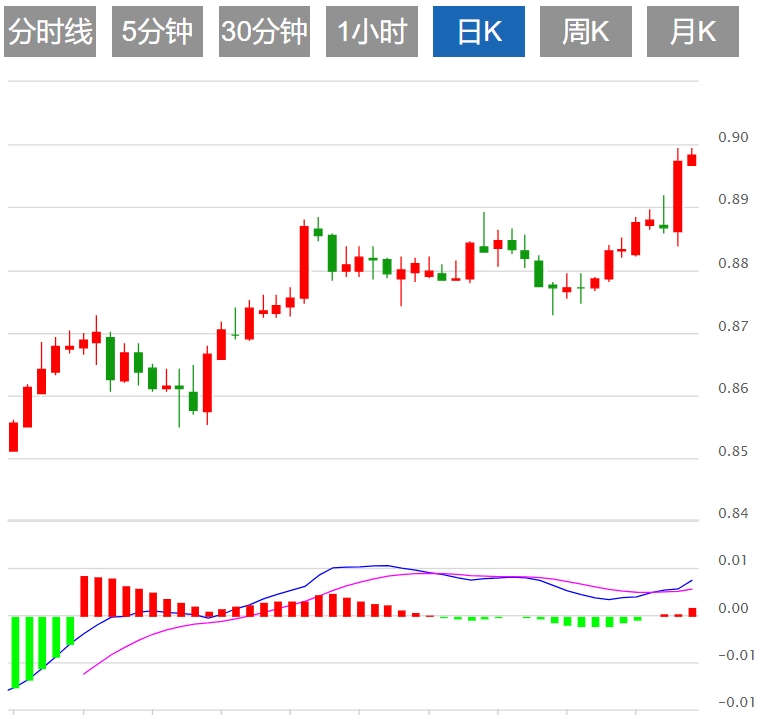Click the 0.85 price axis label
Viewport: 772px width, 715px height.
coord(733,451)
